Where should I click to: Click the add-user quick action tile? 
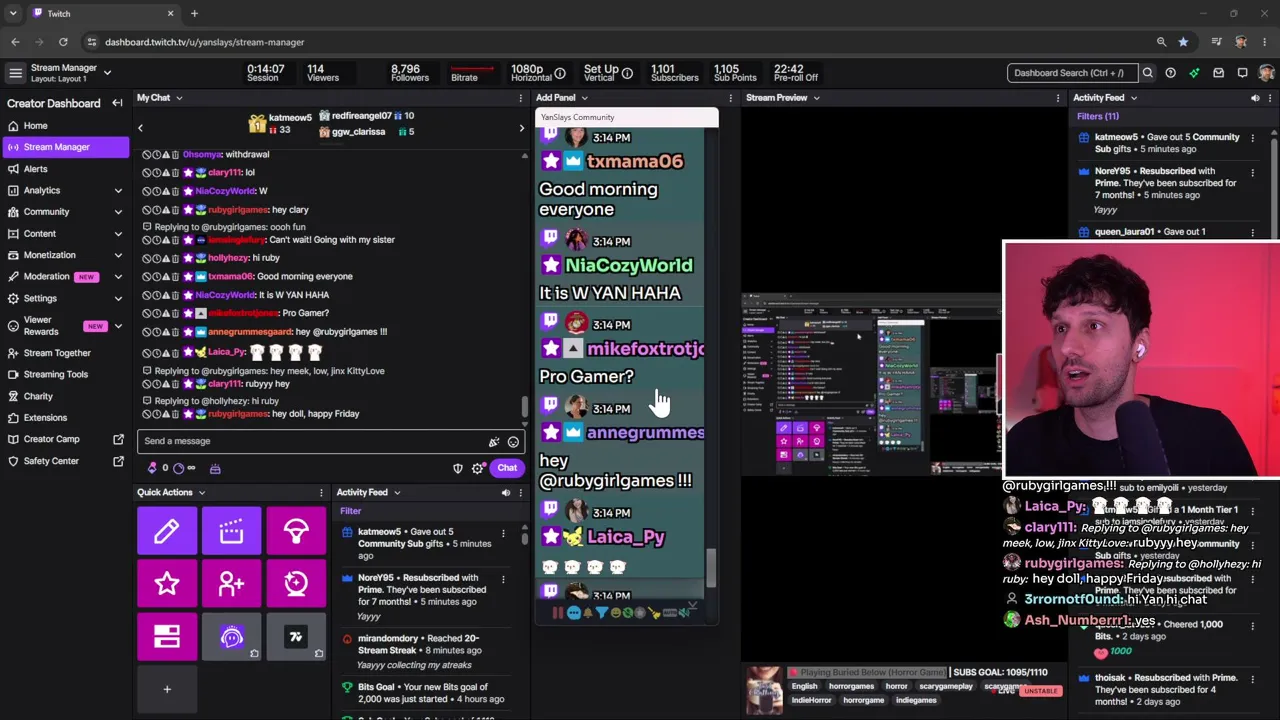click(231, 584)
